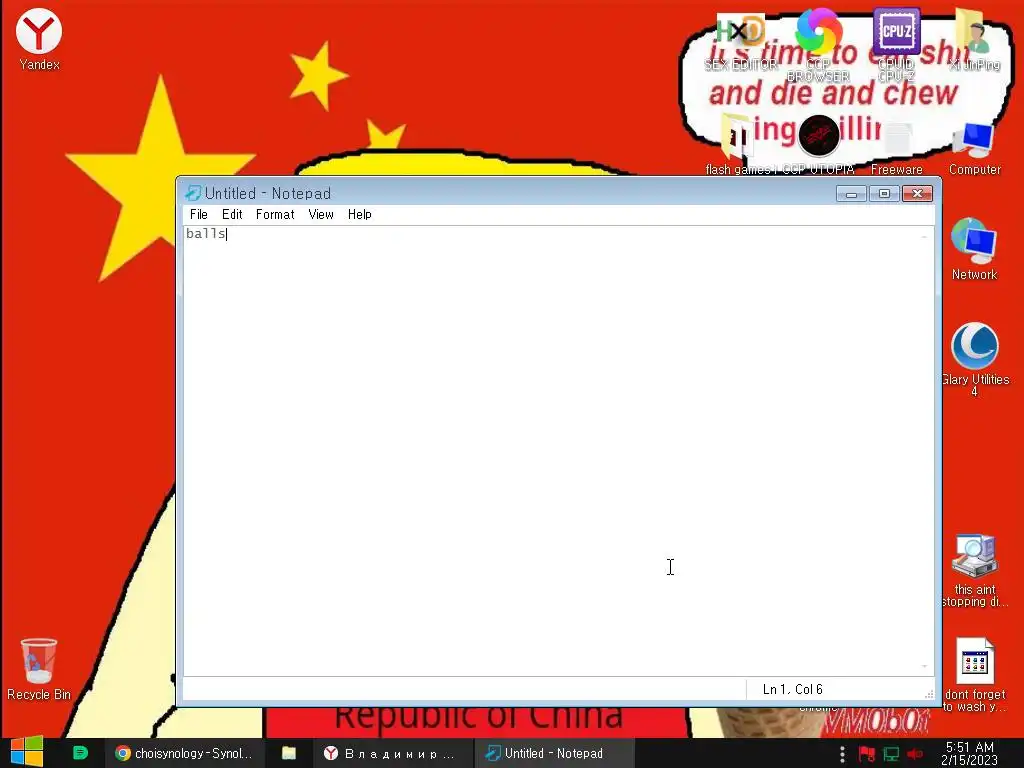This screenshot has width=1024, height=768.
Task: Open the Help menu in Notepad
Action: pos(359,214)
